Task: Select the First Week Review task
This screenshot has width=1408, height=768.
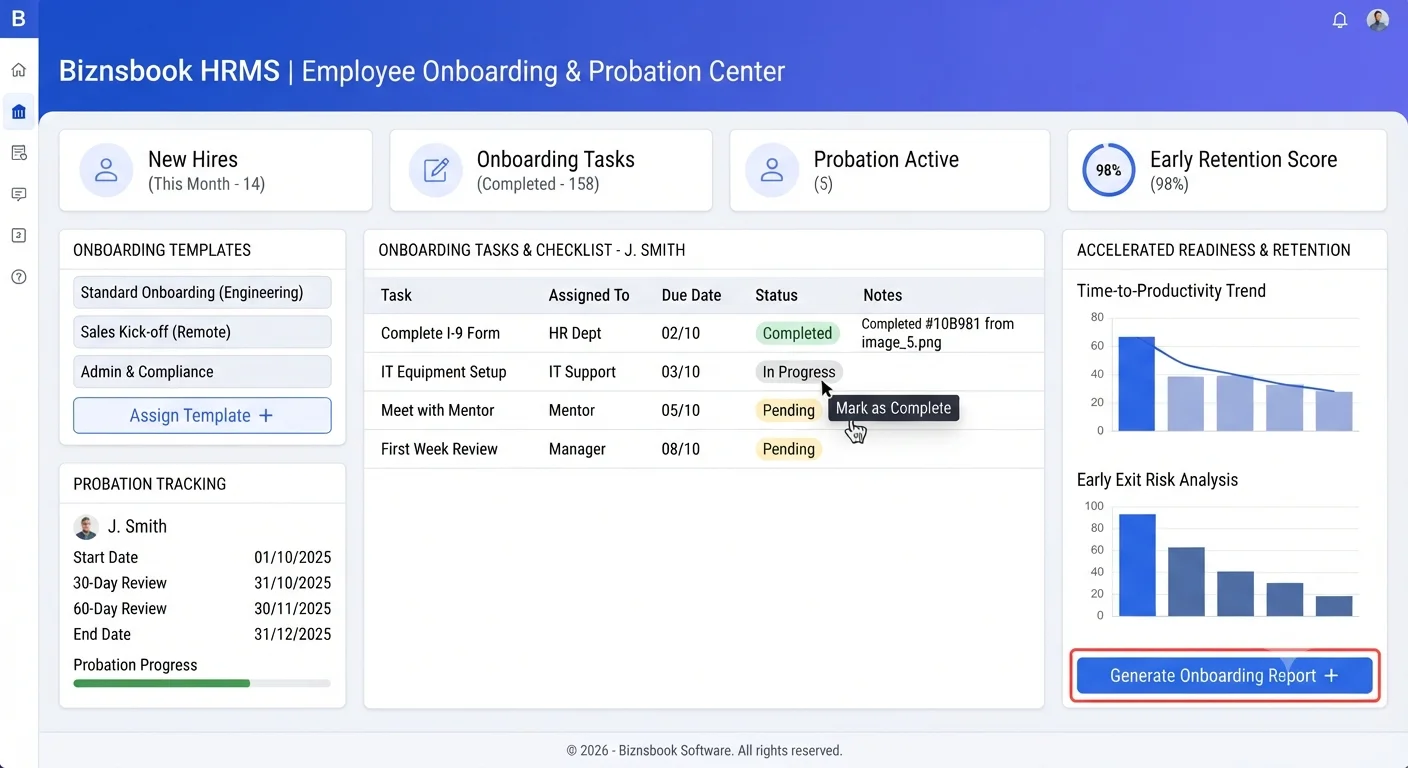Action: click(x=439, y=449)
